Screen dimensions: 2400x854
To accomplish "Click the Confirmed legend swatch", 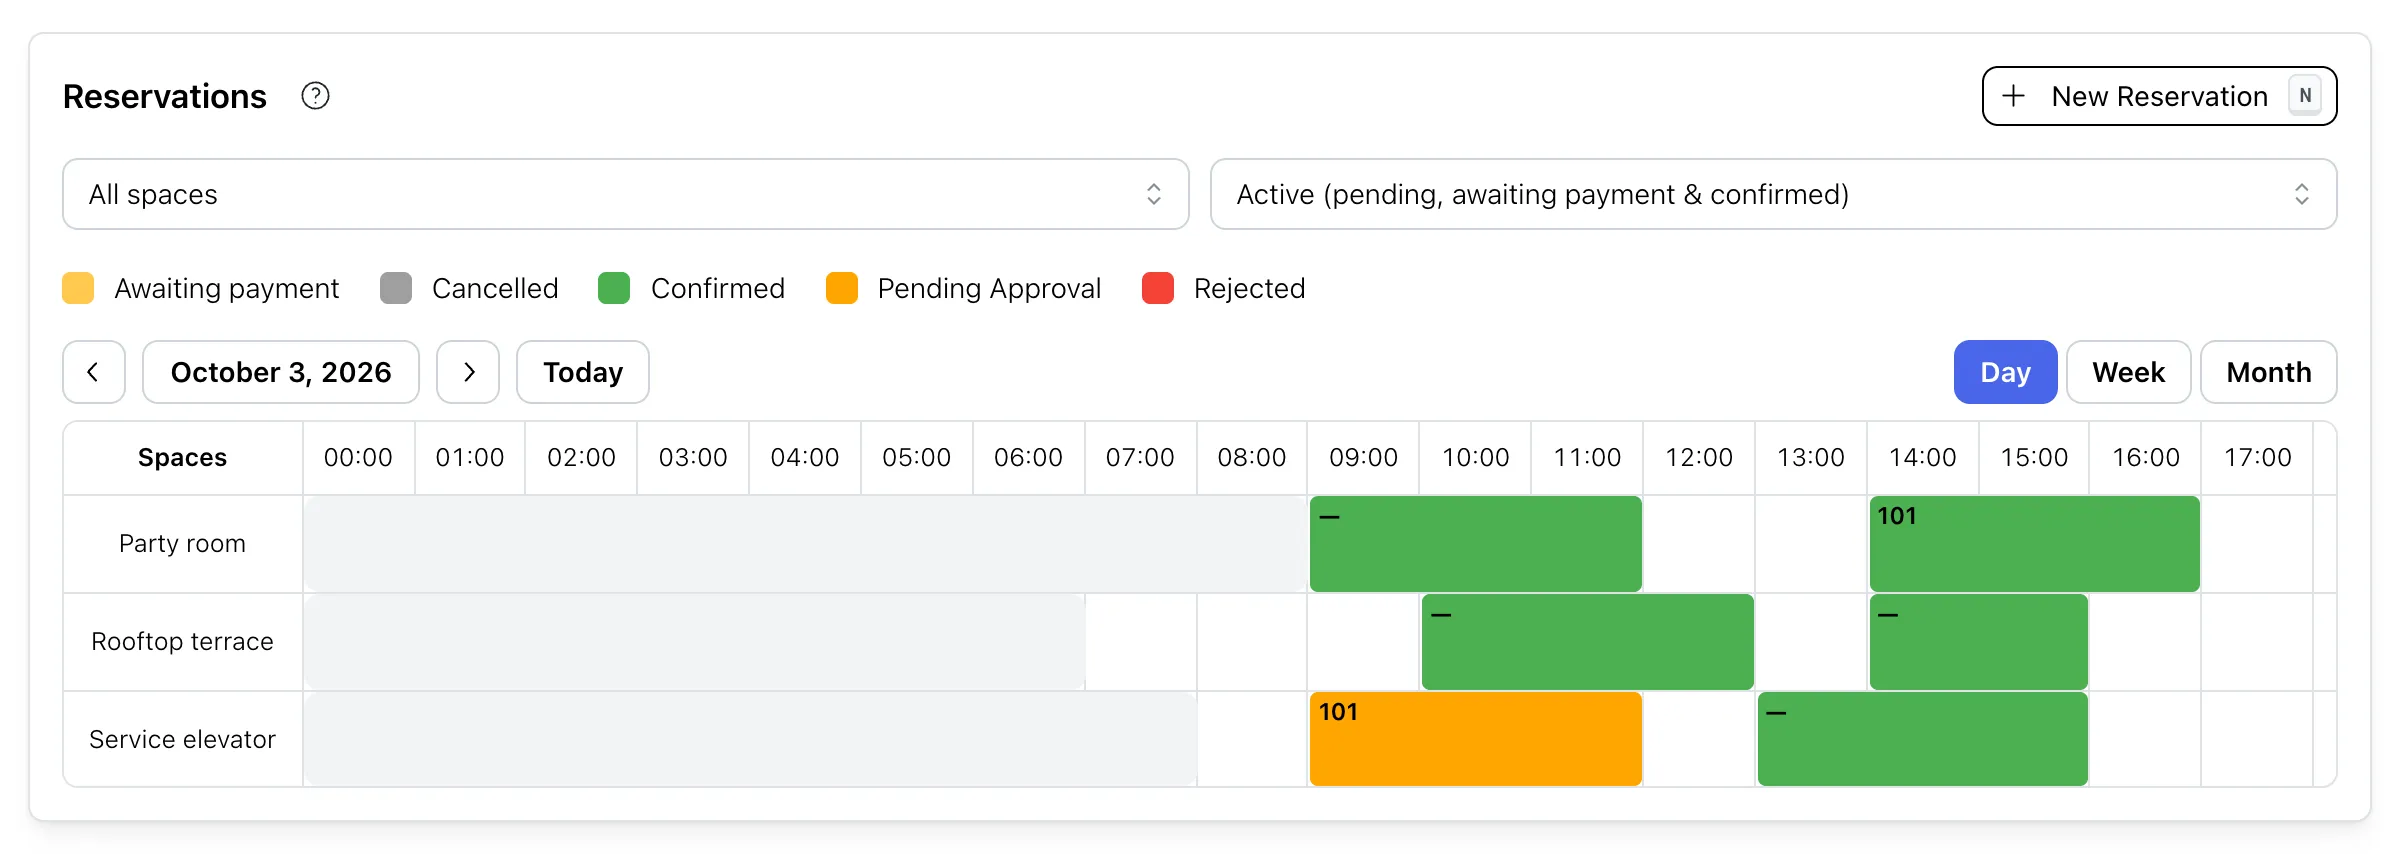I will point(614,288).
